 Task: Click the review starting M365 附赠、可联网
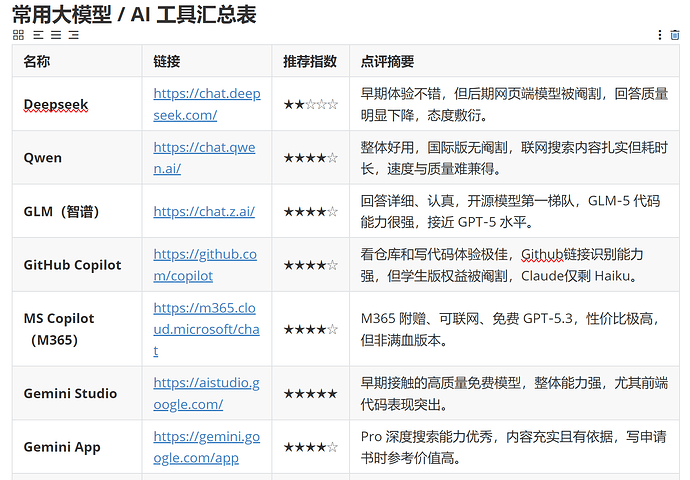510,329
